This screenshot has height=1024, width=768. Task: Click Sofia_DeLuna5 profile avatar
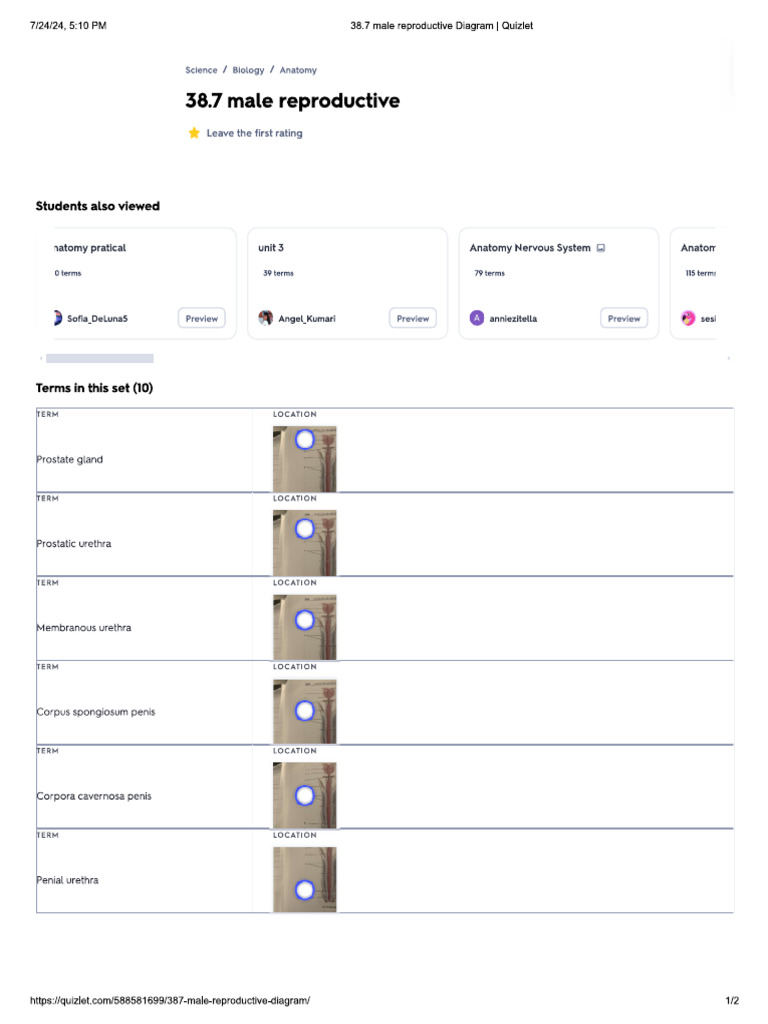click(x=57, y=318)
